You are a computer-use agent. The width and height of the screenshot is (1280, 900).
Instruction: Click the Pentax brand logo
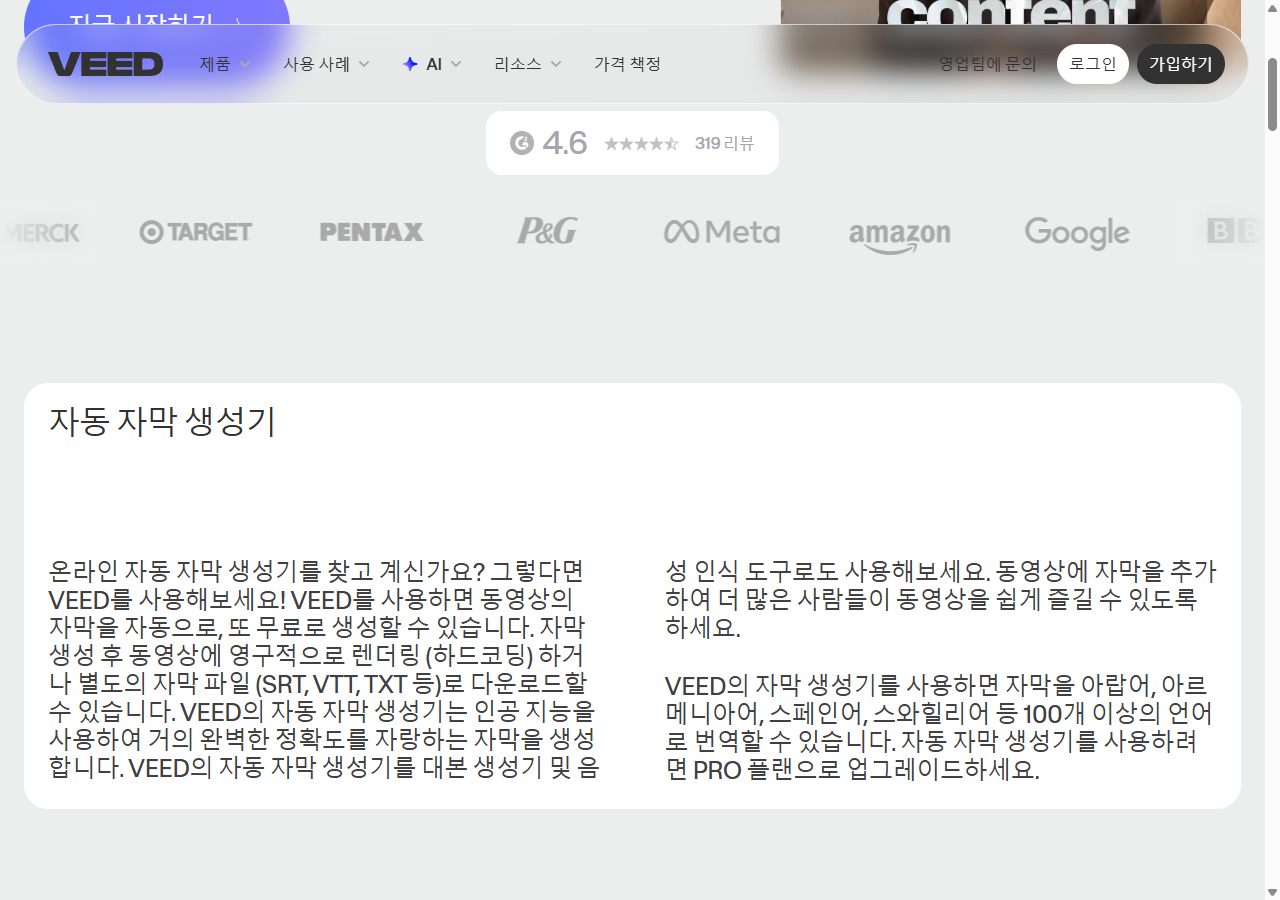coord(371,232)
